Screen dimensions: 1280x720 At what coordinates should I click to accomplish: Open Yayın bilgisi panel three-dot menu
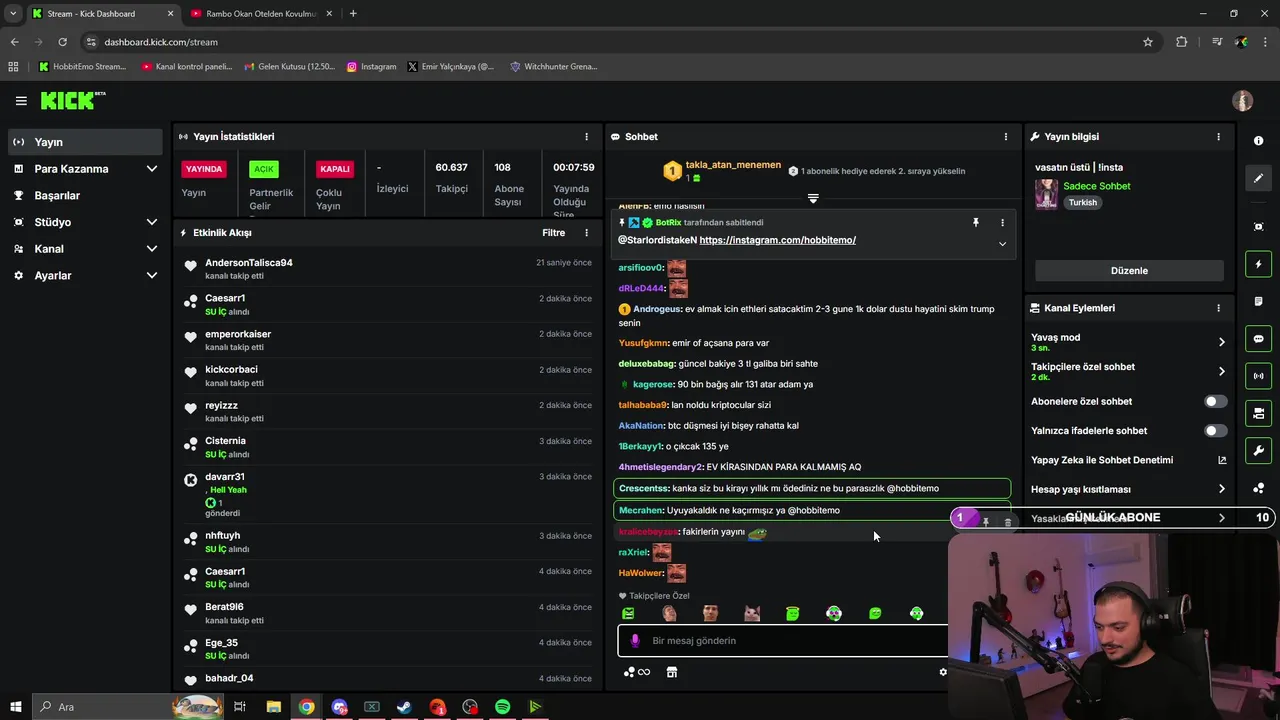pos(1218,137)
